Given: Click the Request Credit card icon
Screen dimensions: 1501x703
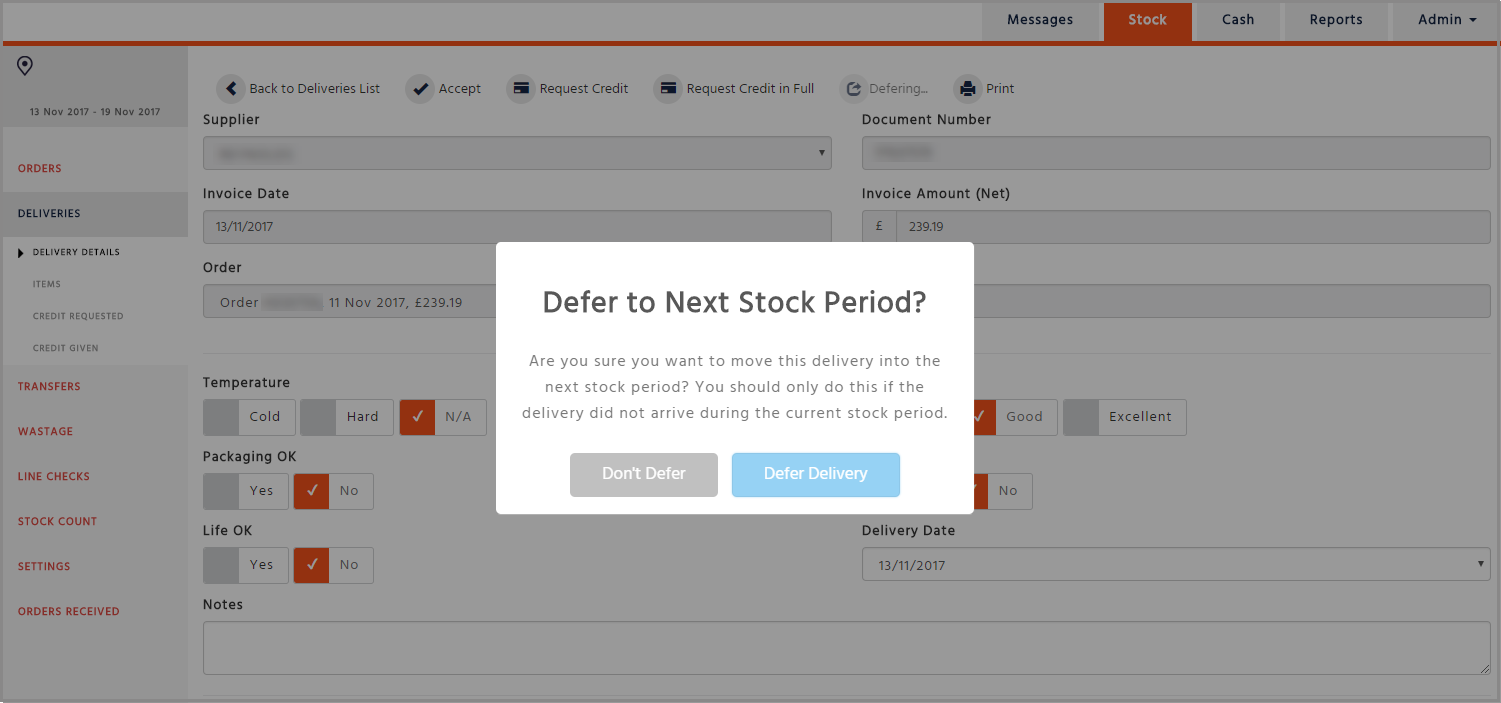Looking at the screenshot, I should [521, 88].
